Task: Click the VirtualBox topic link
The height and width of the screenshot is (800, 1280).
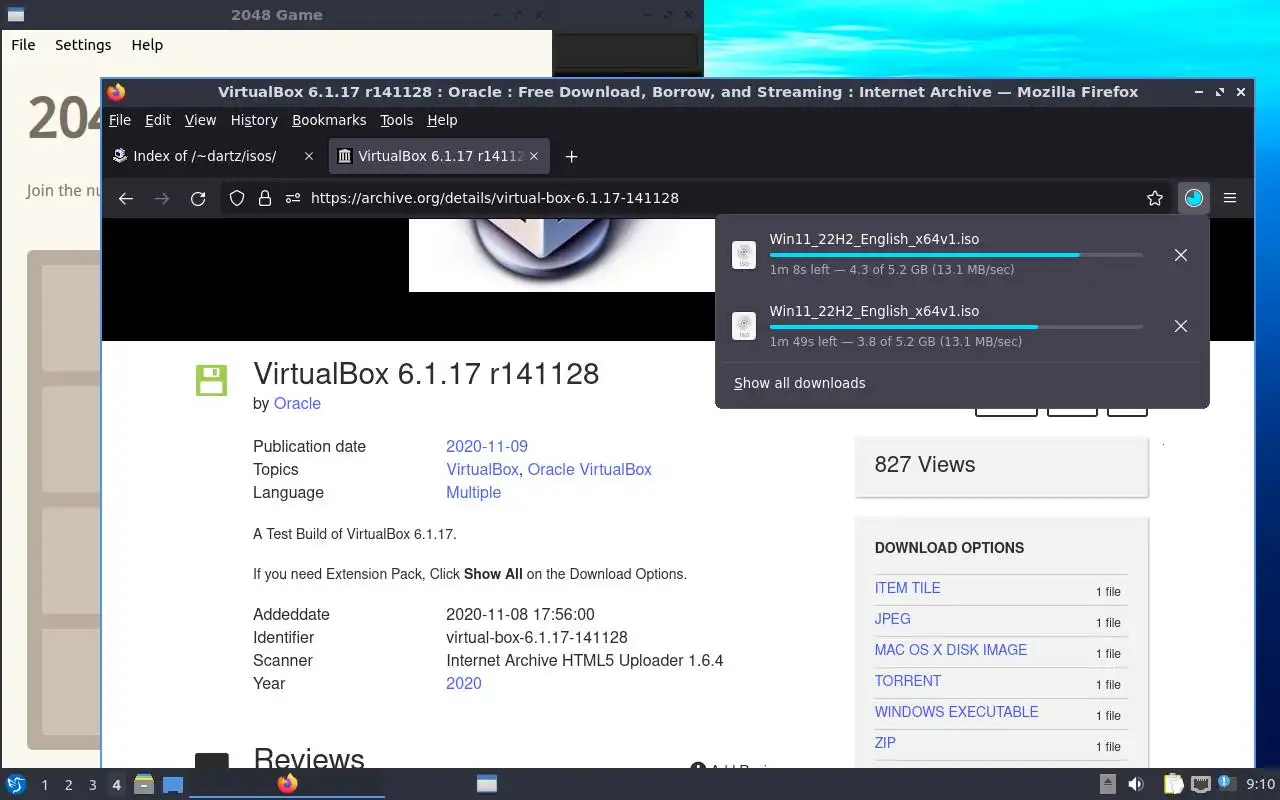Action: coord(482,469)
